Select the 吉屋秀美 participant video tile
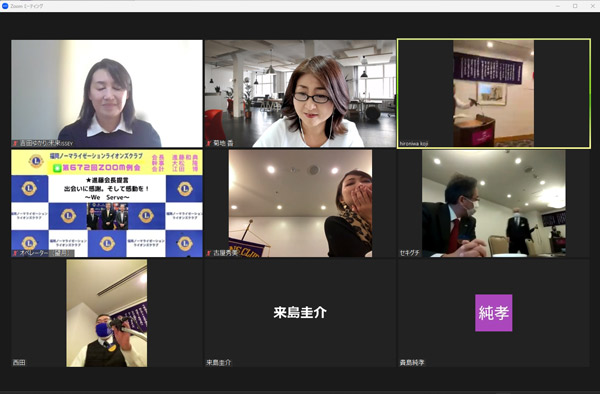The width and height of the screenshot is (600, 394). click(x=300, y=203)
